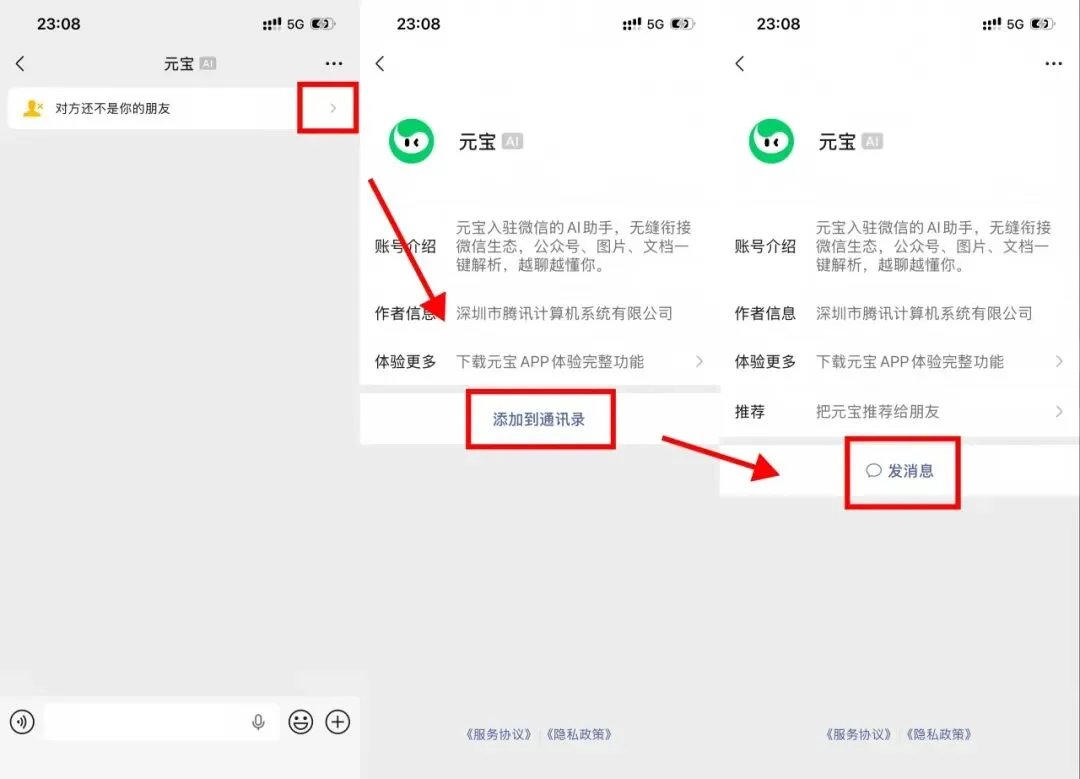Tap the AI badge next to 元宝 in right profile
Screen dimensions: 1080x779
[x=872, y=141]
